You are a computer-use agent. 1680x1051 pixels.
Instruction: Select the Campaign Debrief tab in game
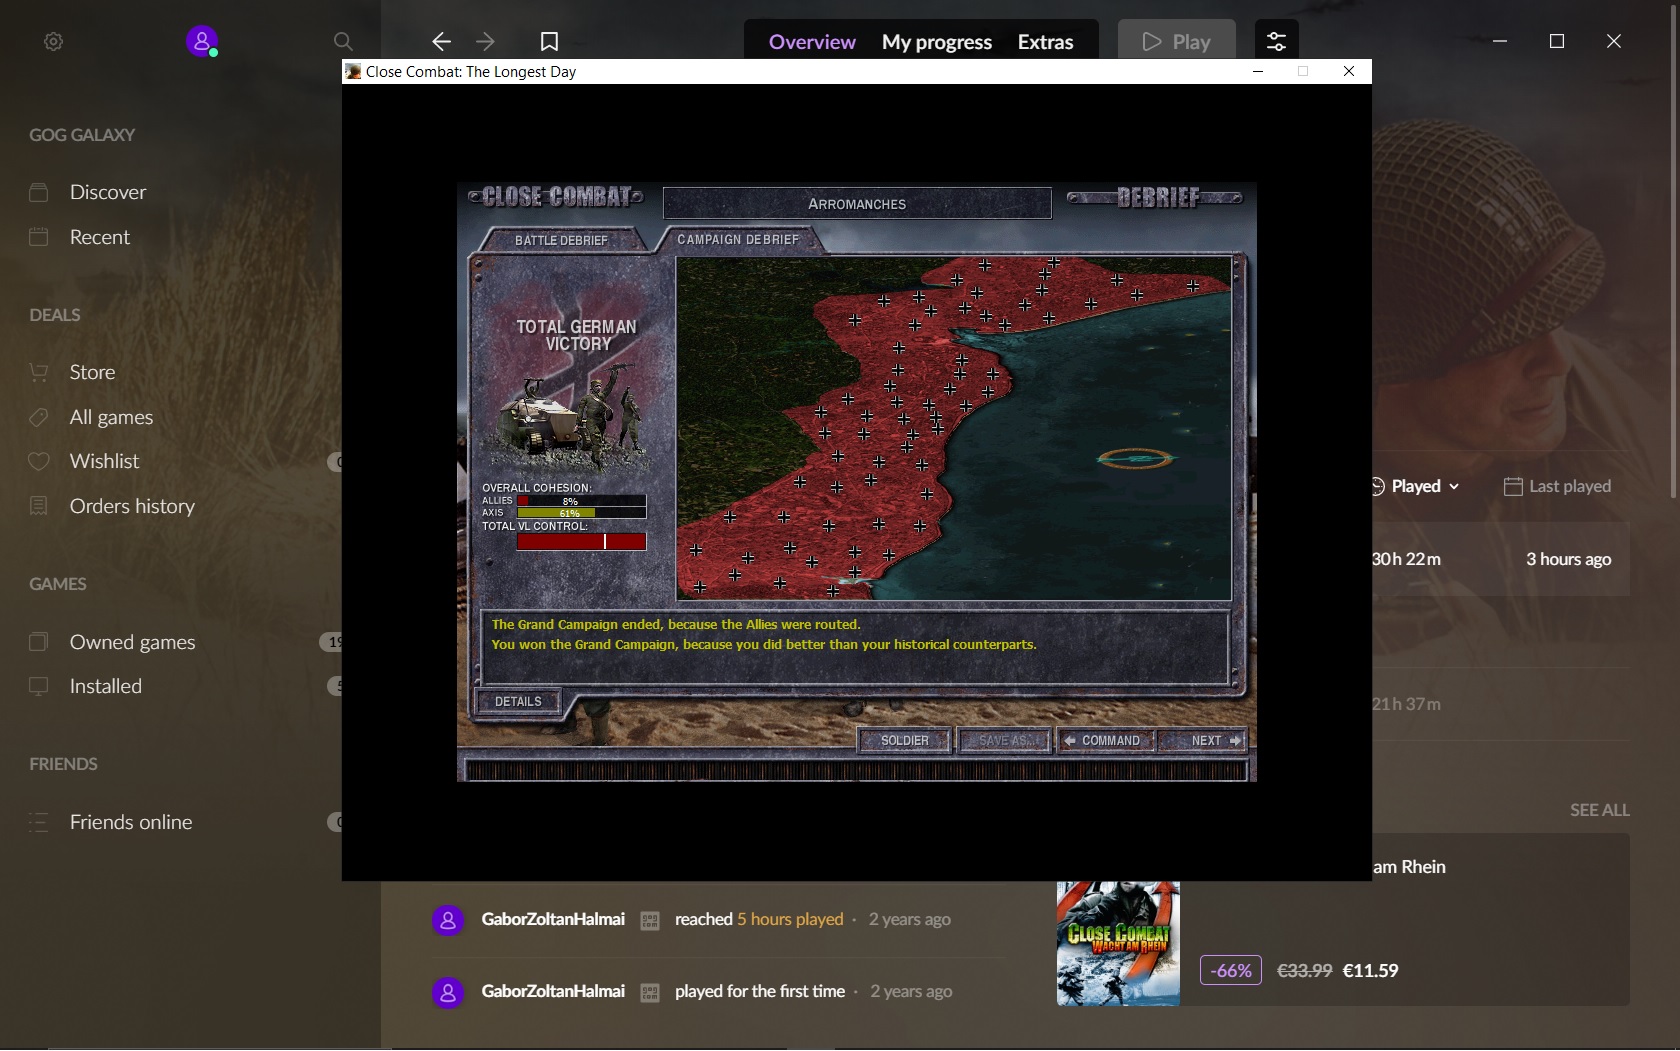738,240
